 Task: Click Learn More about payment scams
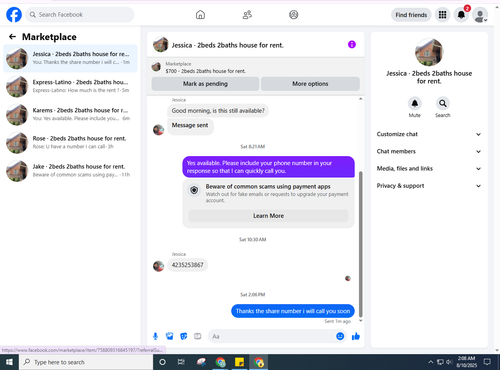point(268,216)
